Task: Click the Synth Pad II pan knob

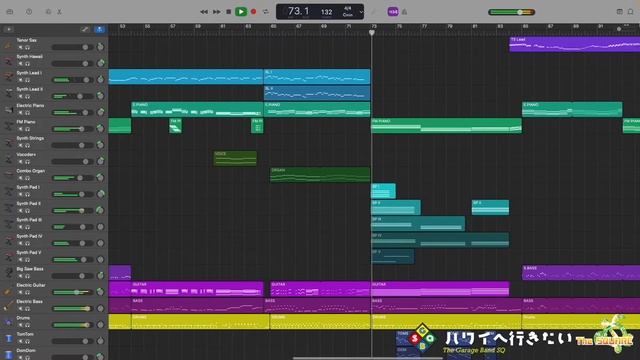Action: pos(100,210)
